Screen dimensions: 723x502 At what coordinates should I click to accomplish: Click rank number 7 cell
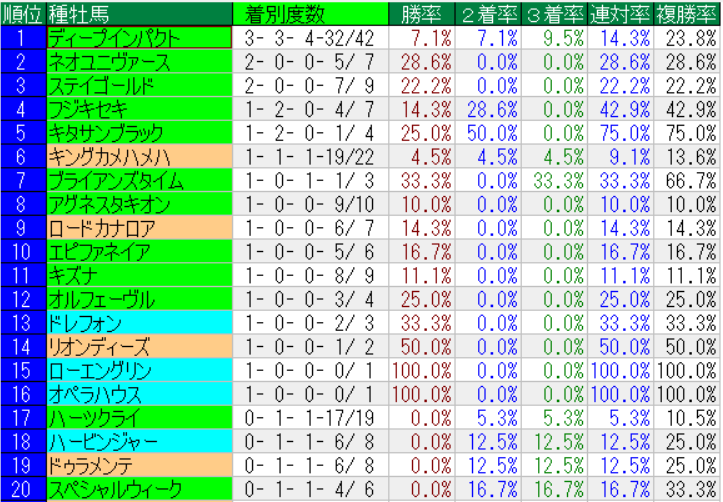(x=24, y=180)
